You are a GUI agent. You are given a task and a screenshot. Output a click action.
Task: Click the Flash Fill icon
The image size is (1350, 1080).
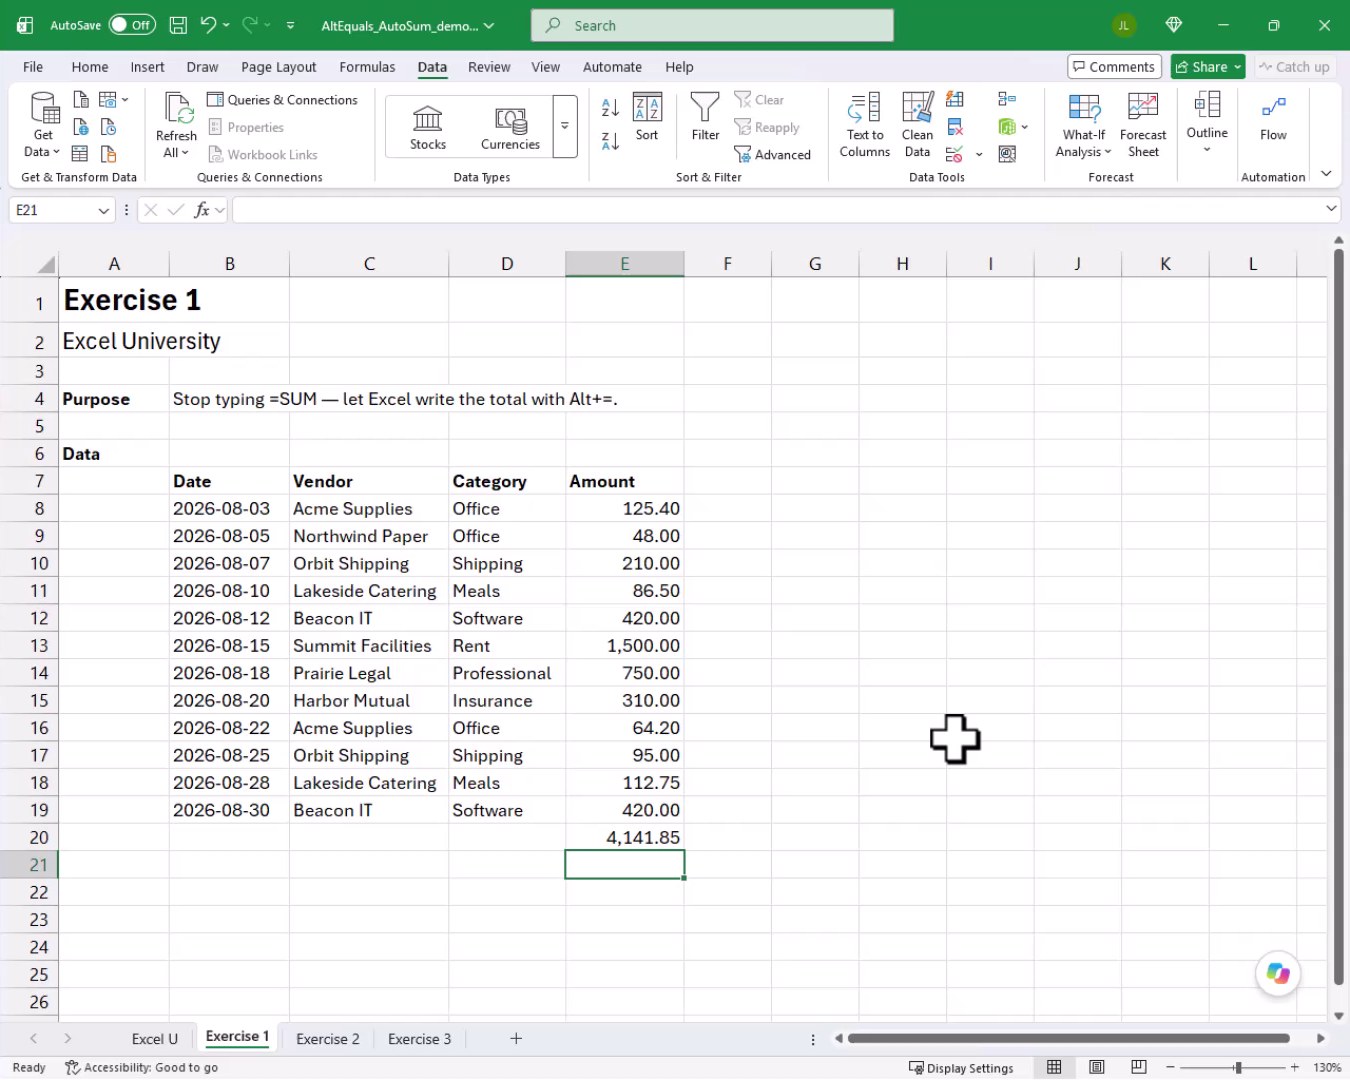pyautogui.click(x=955, y=99)
